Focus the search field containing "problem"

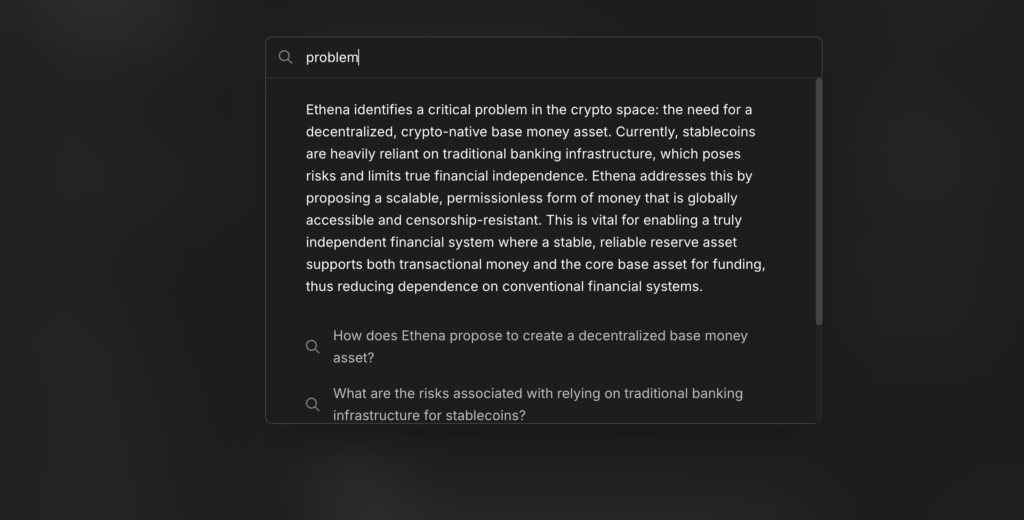coord(543,57)
